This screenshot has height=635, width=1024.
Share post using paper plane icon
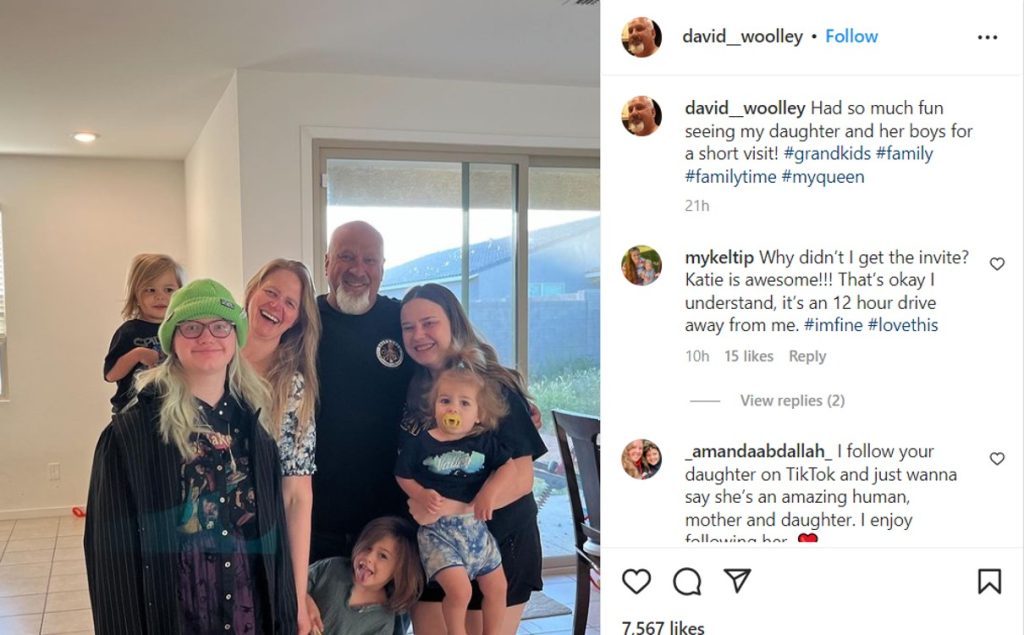(x=737, y=580)
